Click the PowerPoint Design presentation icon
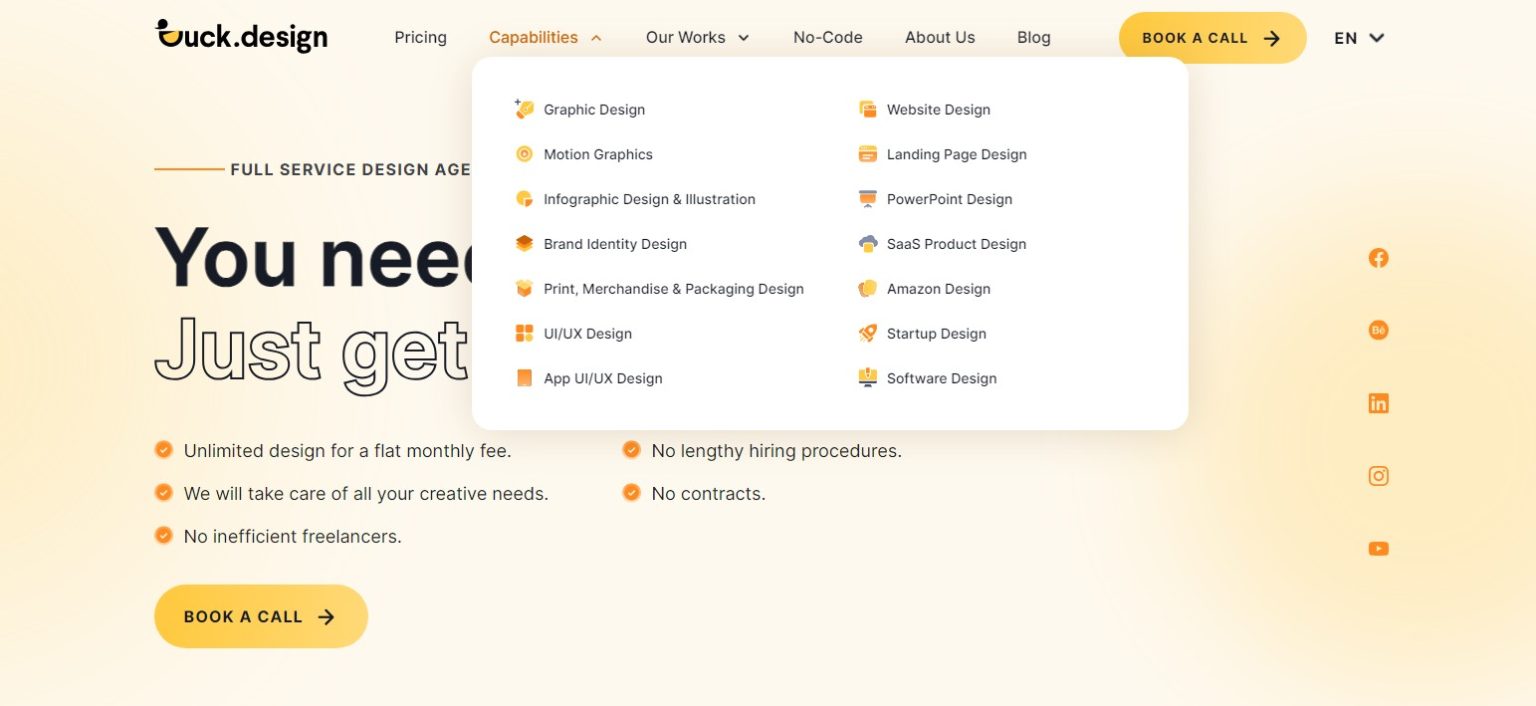The width and height of the screenshot is (1536, 706). click(868, 199)
